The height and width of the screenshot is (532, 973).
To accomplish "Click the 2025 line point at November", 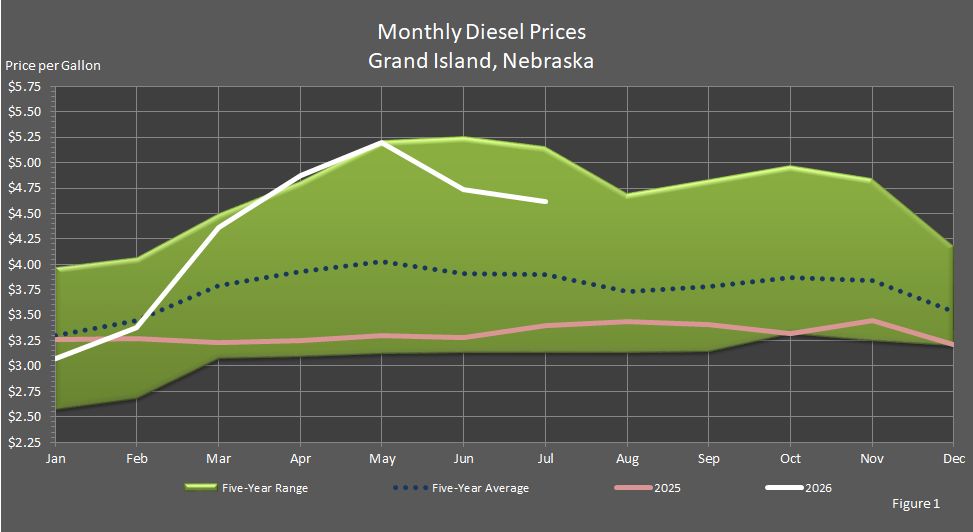I will tap(872, 320).
